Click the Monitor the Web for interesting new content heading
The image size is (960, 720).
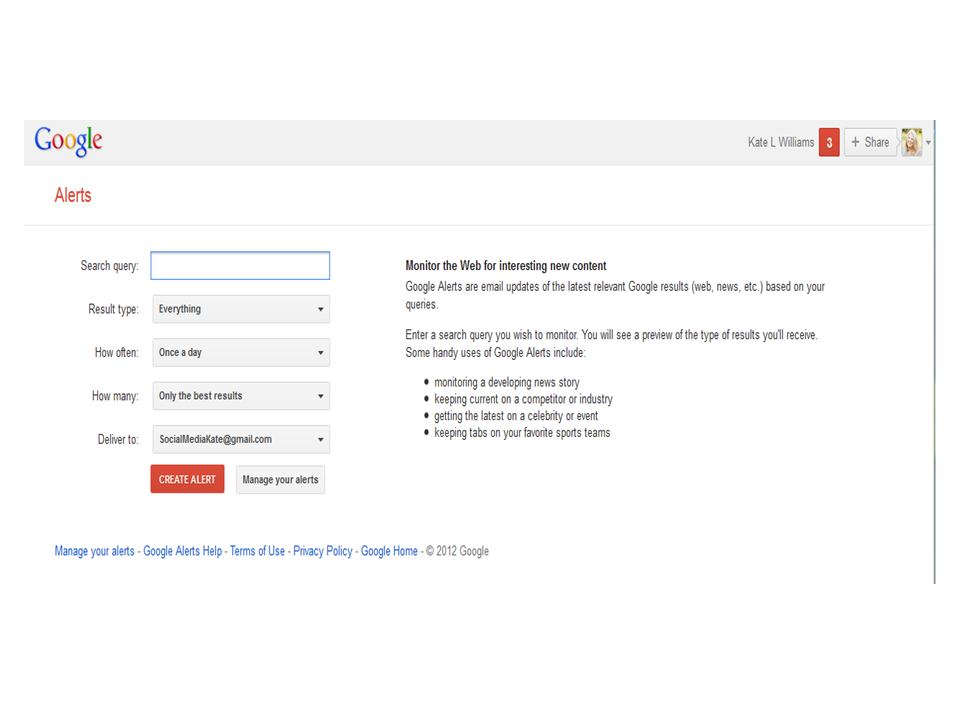[x=506, y=266]
